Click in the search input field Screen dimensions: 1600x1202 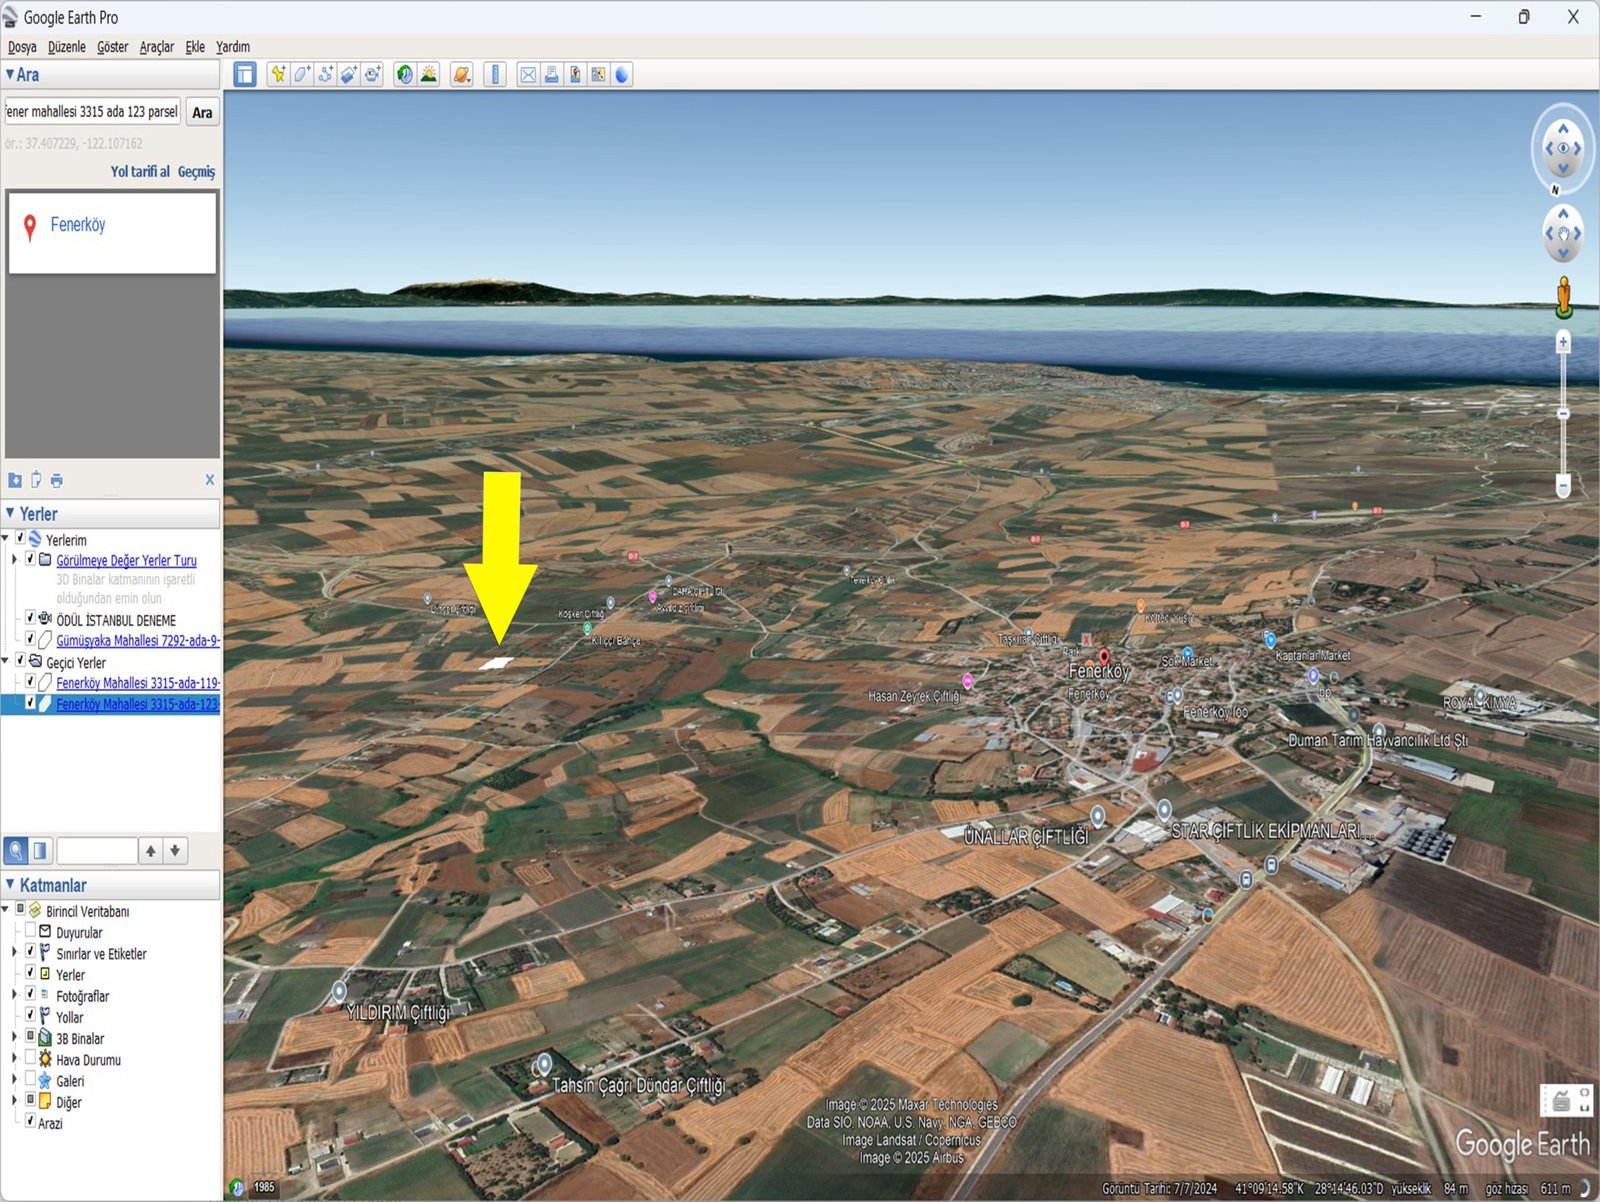(x=92, y=112)
